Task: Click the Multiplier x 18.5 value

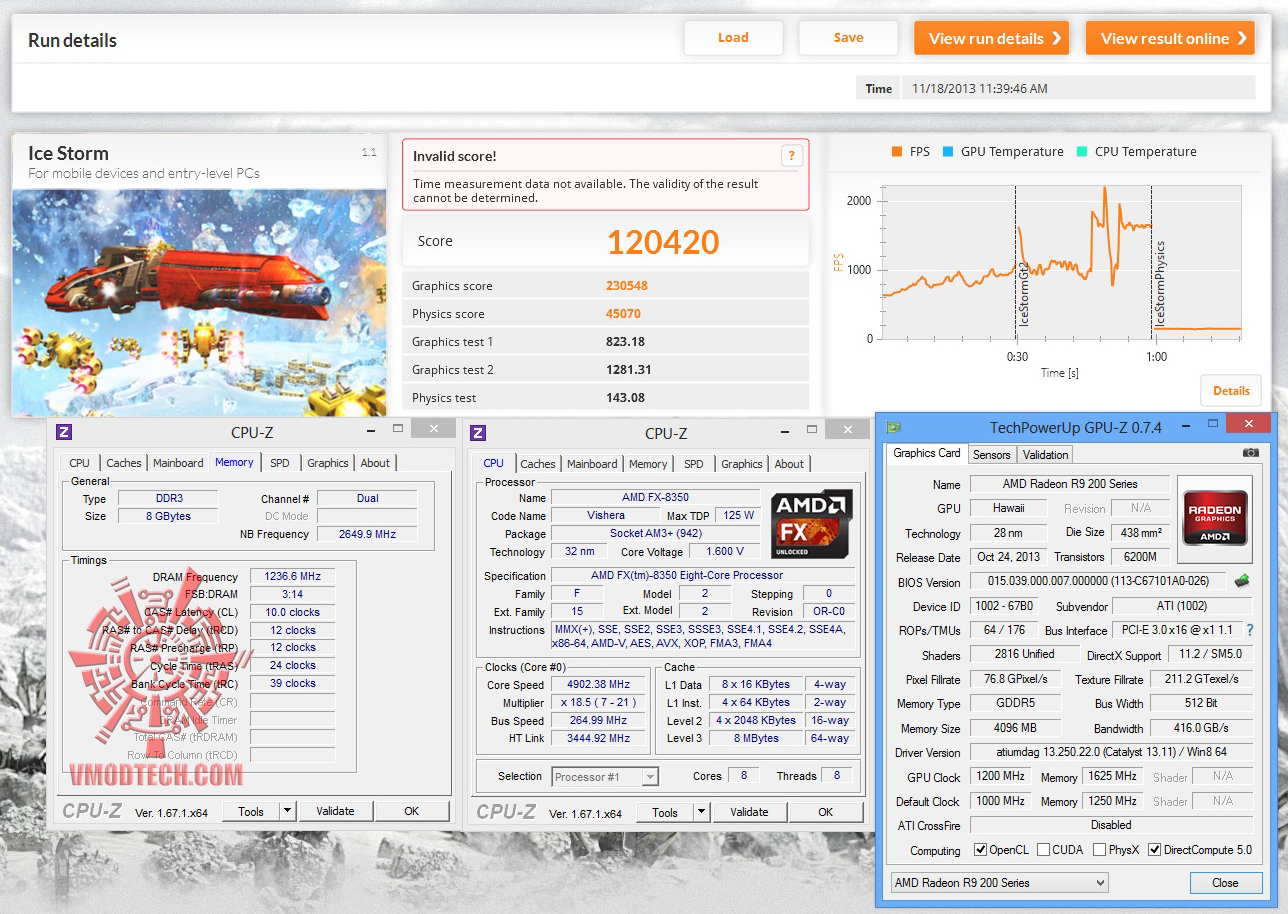Action: pos(600,703)
